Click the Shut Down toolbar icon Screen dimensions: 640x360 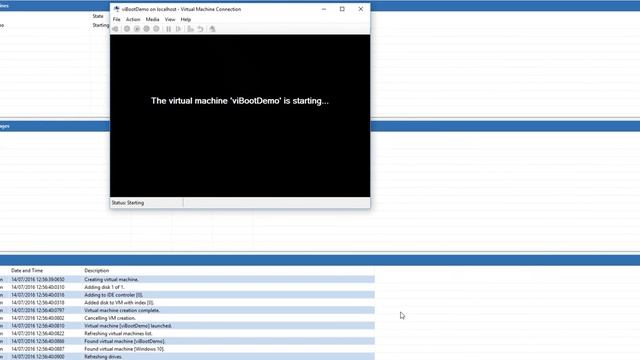point(147,29)
